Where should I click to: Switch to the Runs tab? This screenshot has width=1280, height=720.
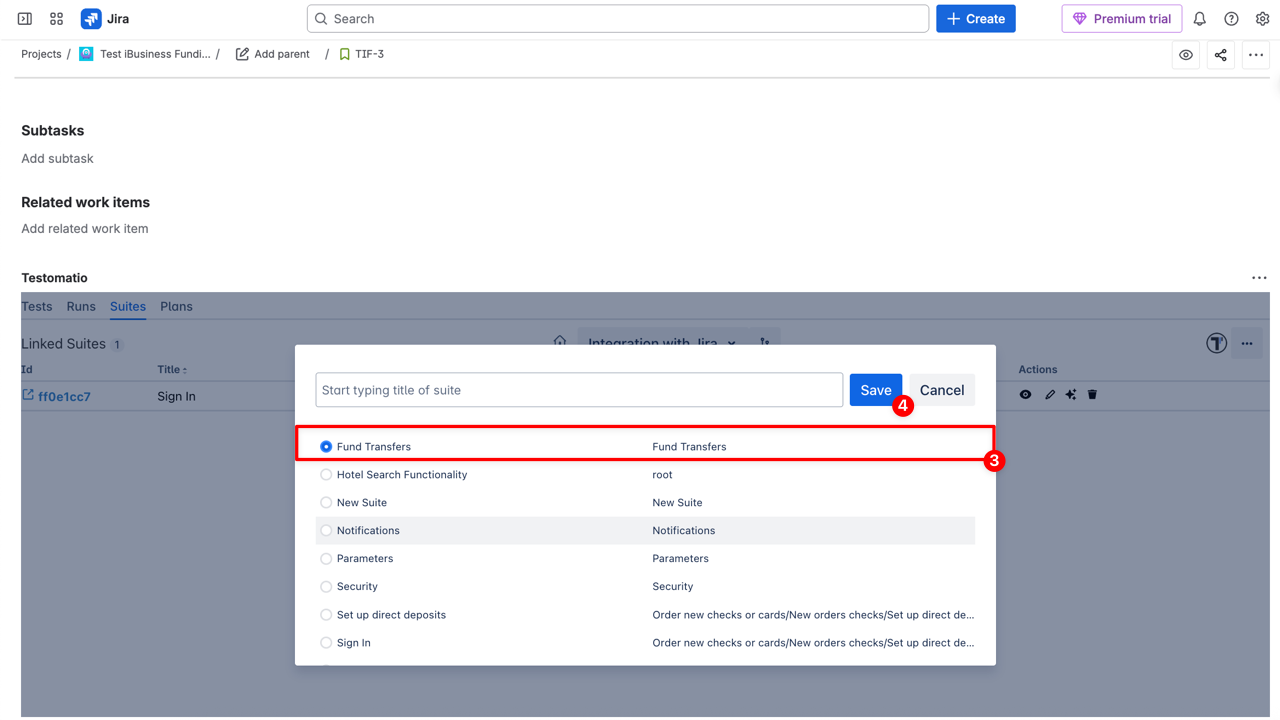(x=81, y=307)
